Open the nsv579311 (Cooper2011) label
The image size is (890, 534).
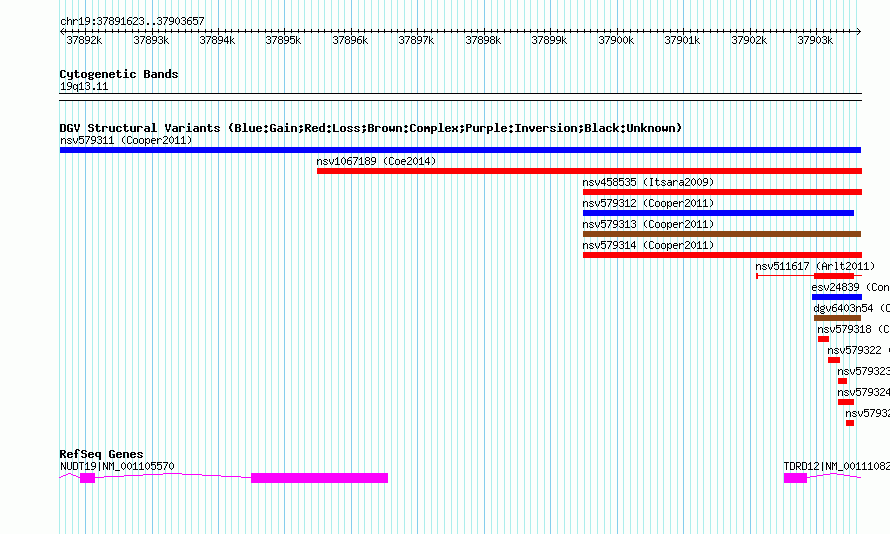pos(126,140)
